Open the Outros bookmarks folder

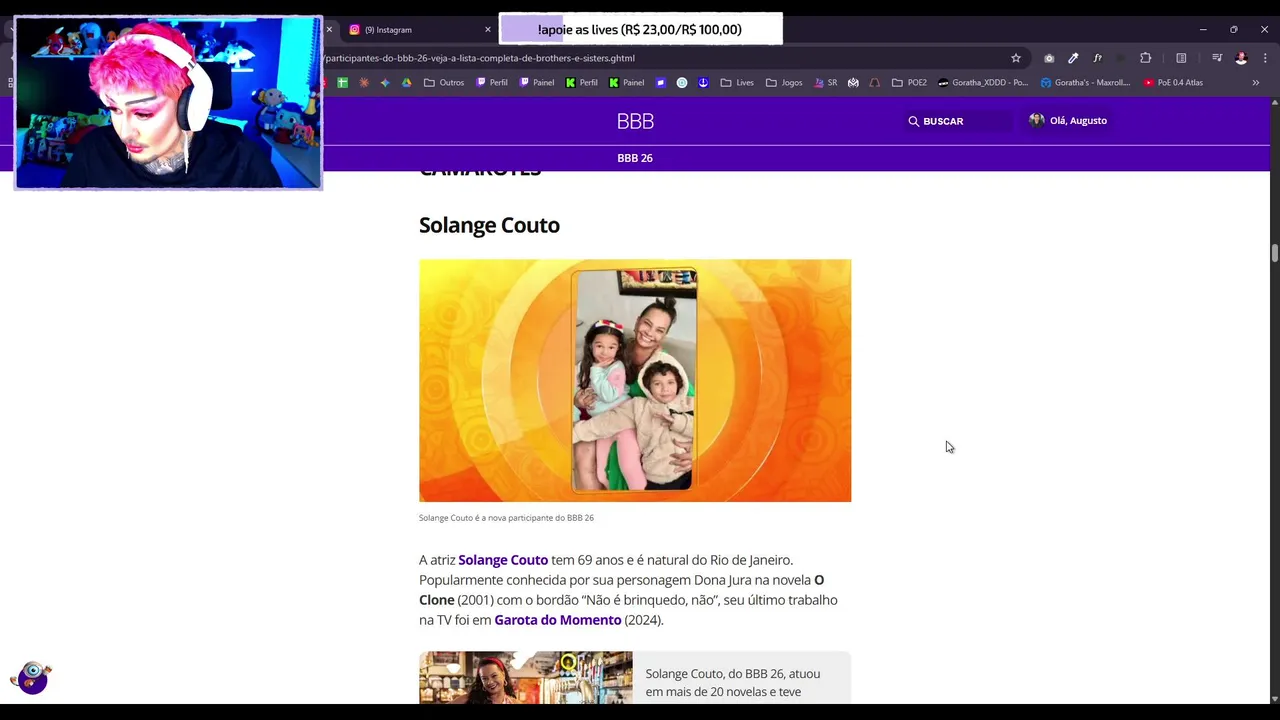click(x=444, y=82)
